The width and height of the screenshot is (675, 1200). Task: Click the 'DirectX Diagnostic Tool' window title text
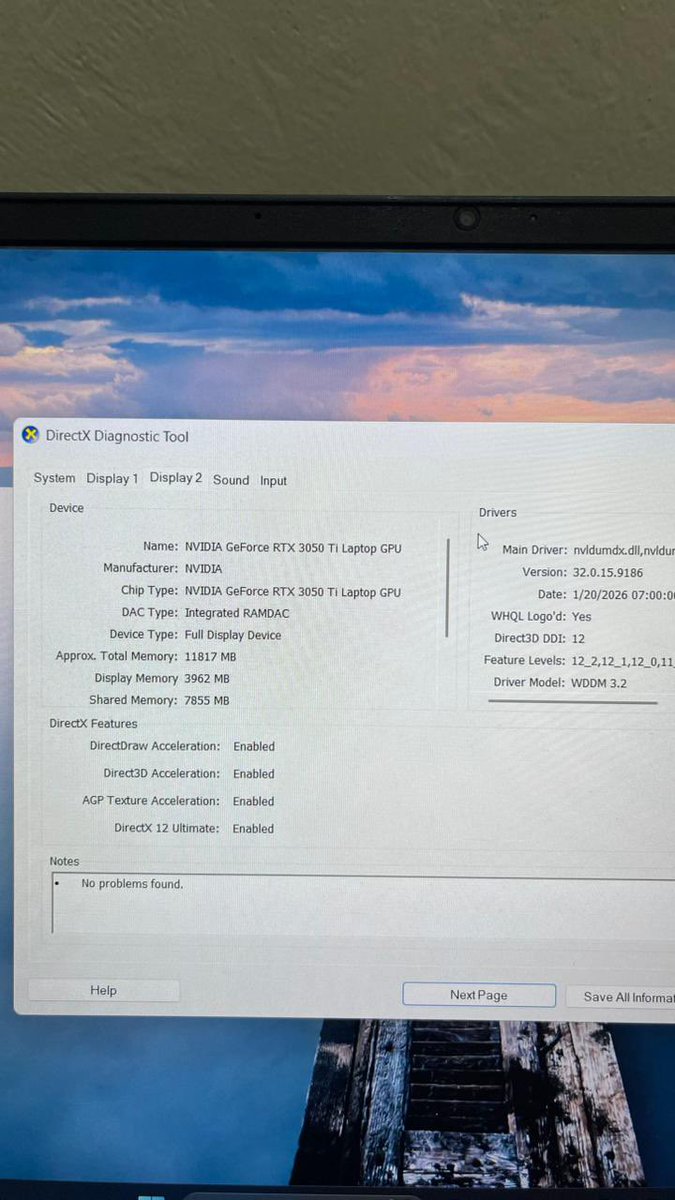[117, 436]
